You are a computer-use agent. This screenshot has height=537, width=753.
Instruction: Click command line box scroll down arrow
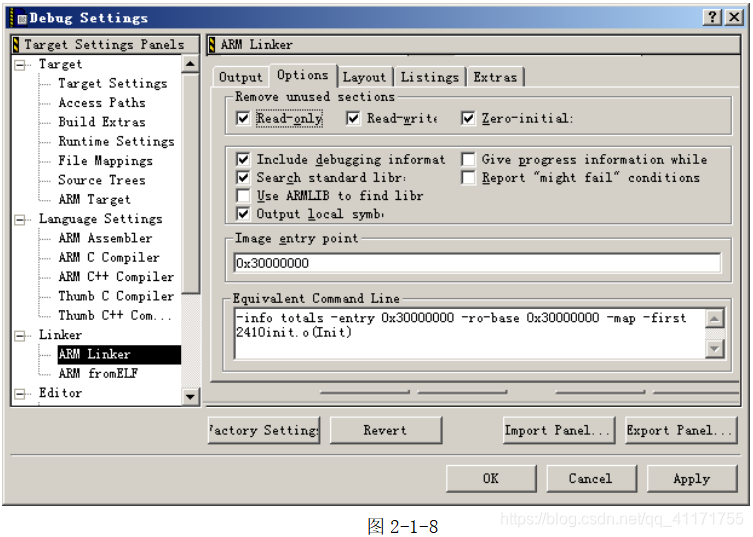(x=715, y=349)
